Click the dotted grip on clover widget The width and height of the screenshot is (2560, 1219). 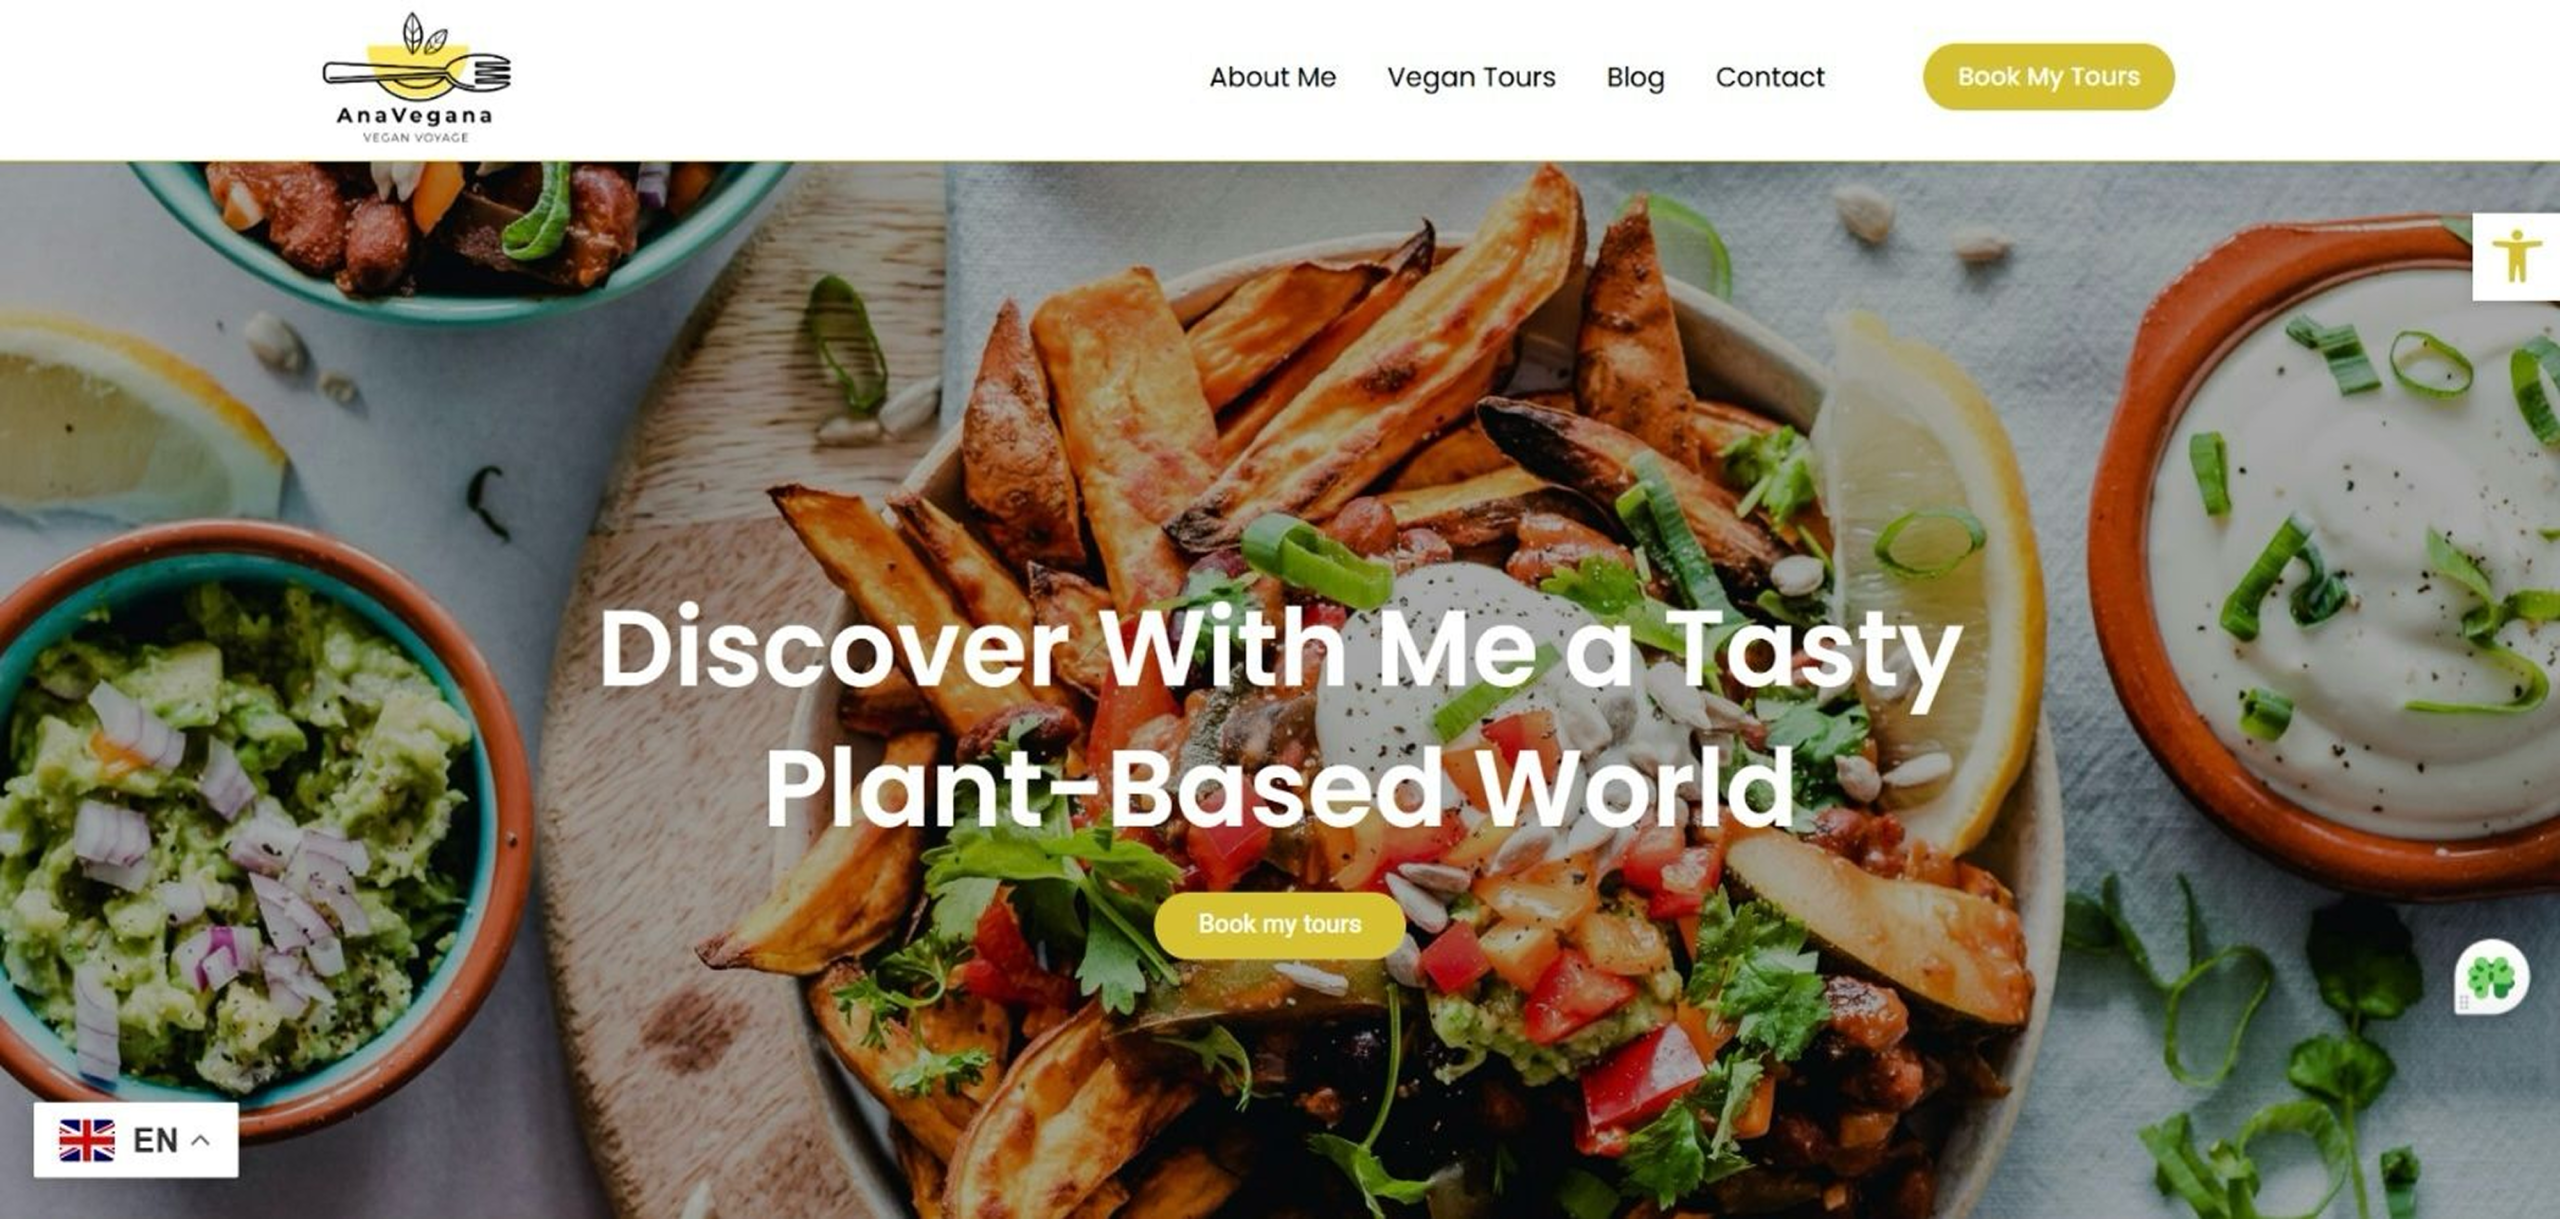[x=2465, y=1002]
